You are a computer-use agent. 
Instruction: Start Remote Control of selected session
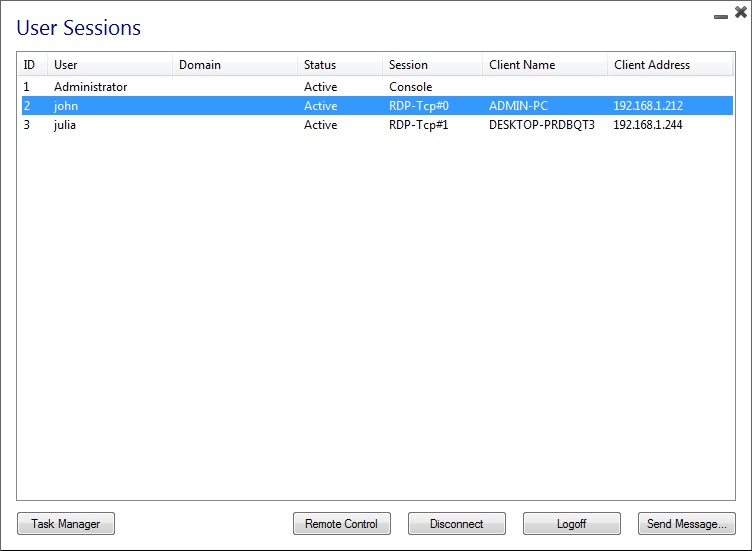[341, 523]
